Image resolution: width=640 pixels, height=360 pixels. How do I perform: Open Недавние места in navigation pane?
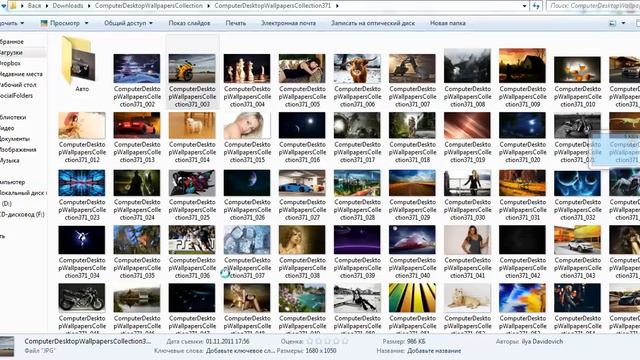click(21, 74)
